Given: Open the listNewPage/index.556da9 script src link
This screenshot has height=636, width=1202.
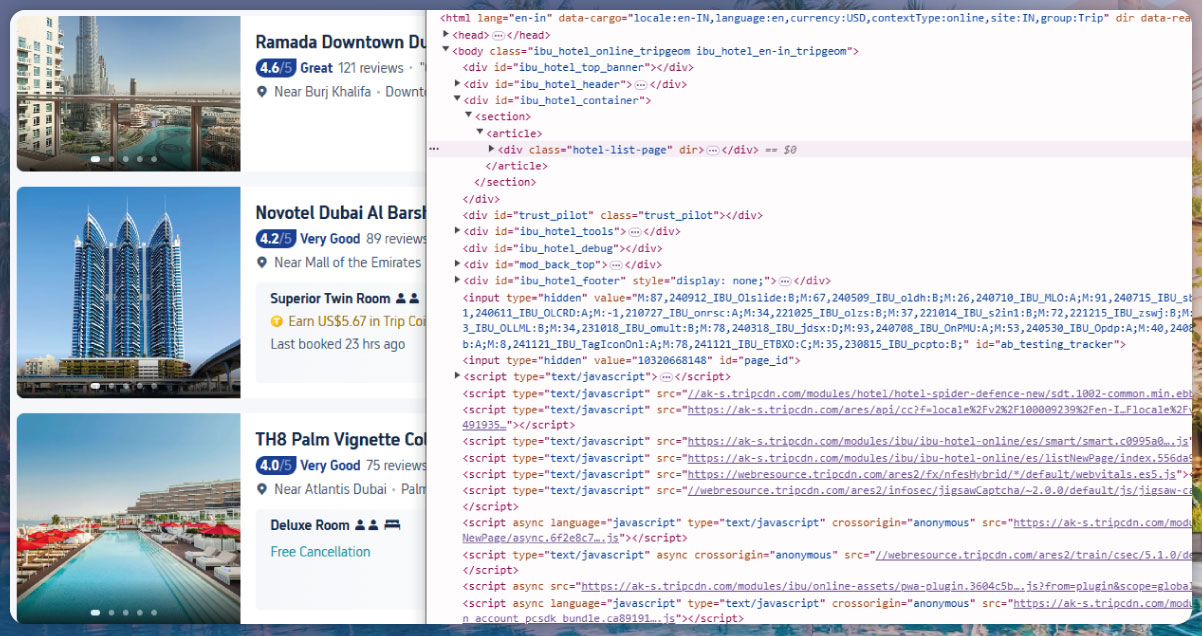Looking at the screenshot, I should coord(938,458).
